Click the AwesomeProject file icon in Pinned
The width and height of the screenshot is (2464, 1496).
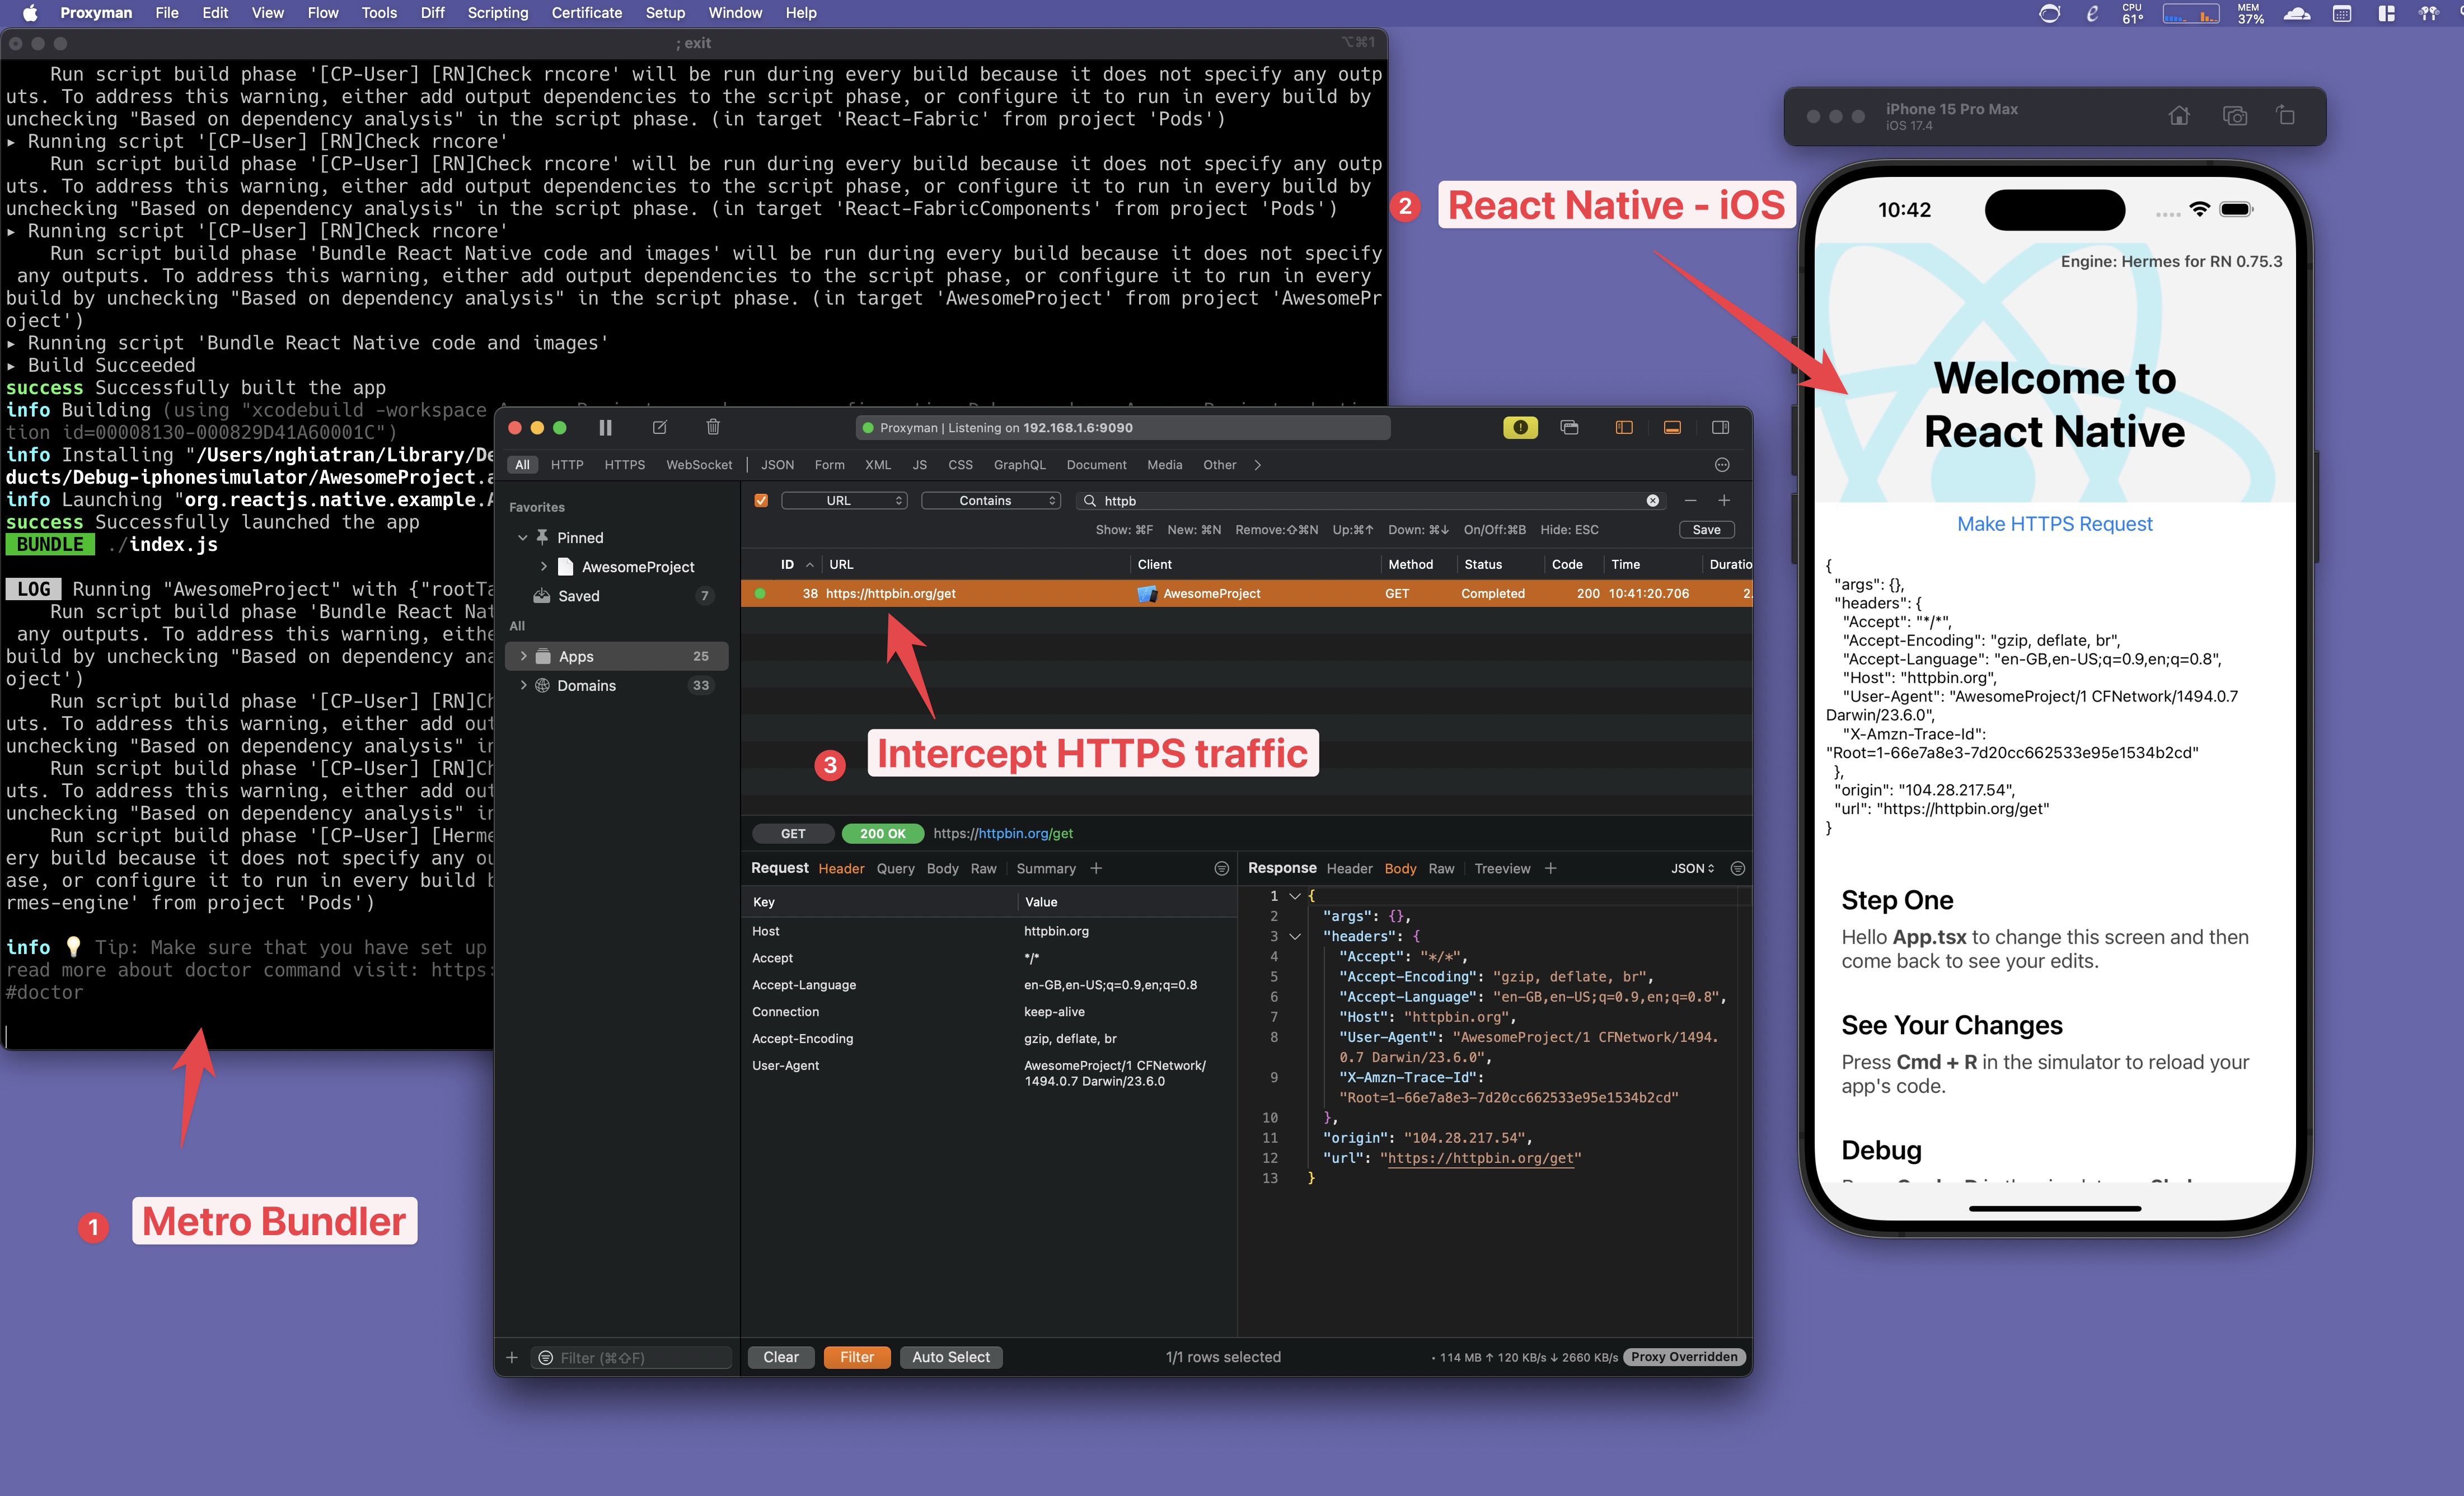(x=565, y=567)
